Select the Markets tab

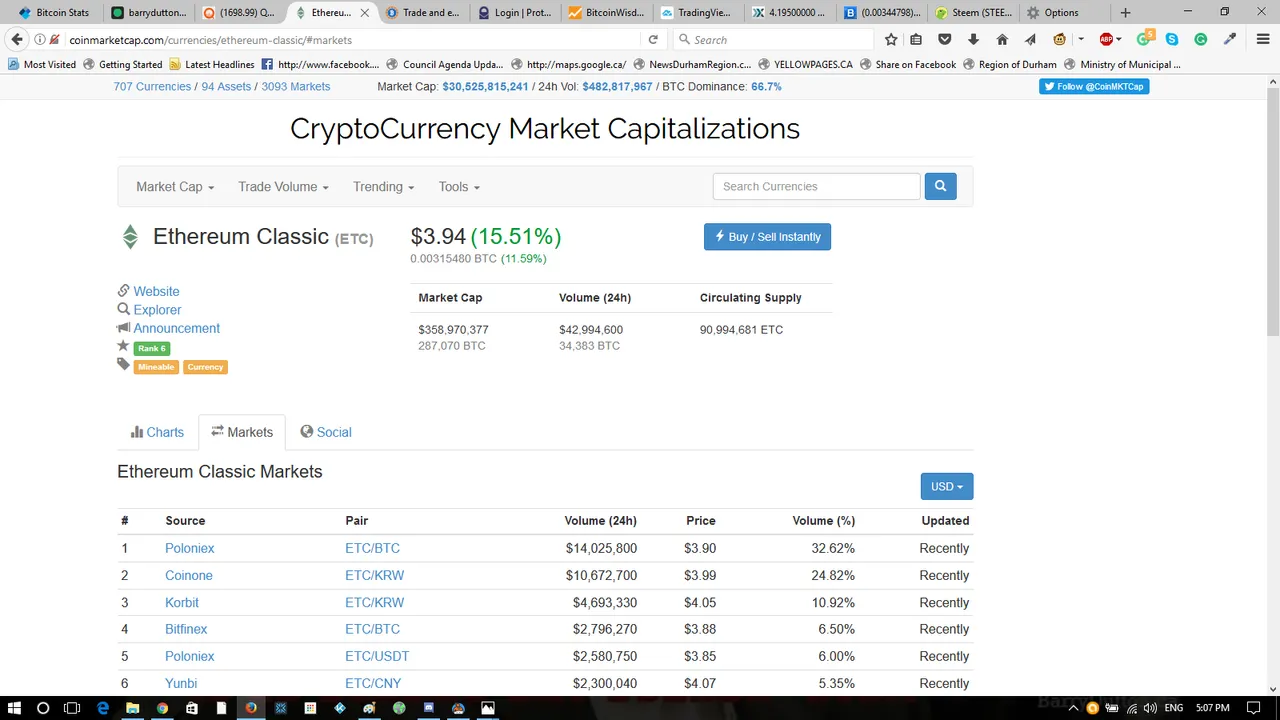(x=242, y=432)
